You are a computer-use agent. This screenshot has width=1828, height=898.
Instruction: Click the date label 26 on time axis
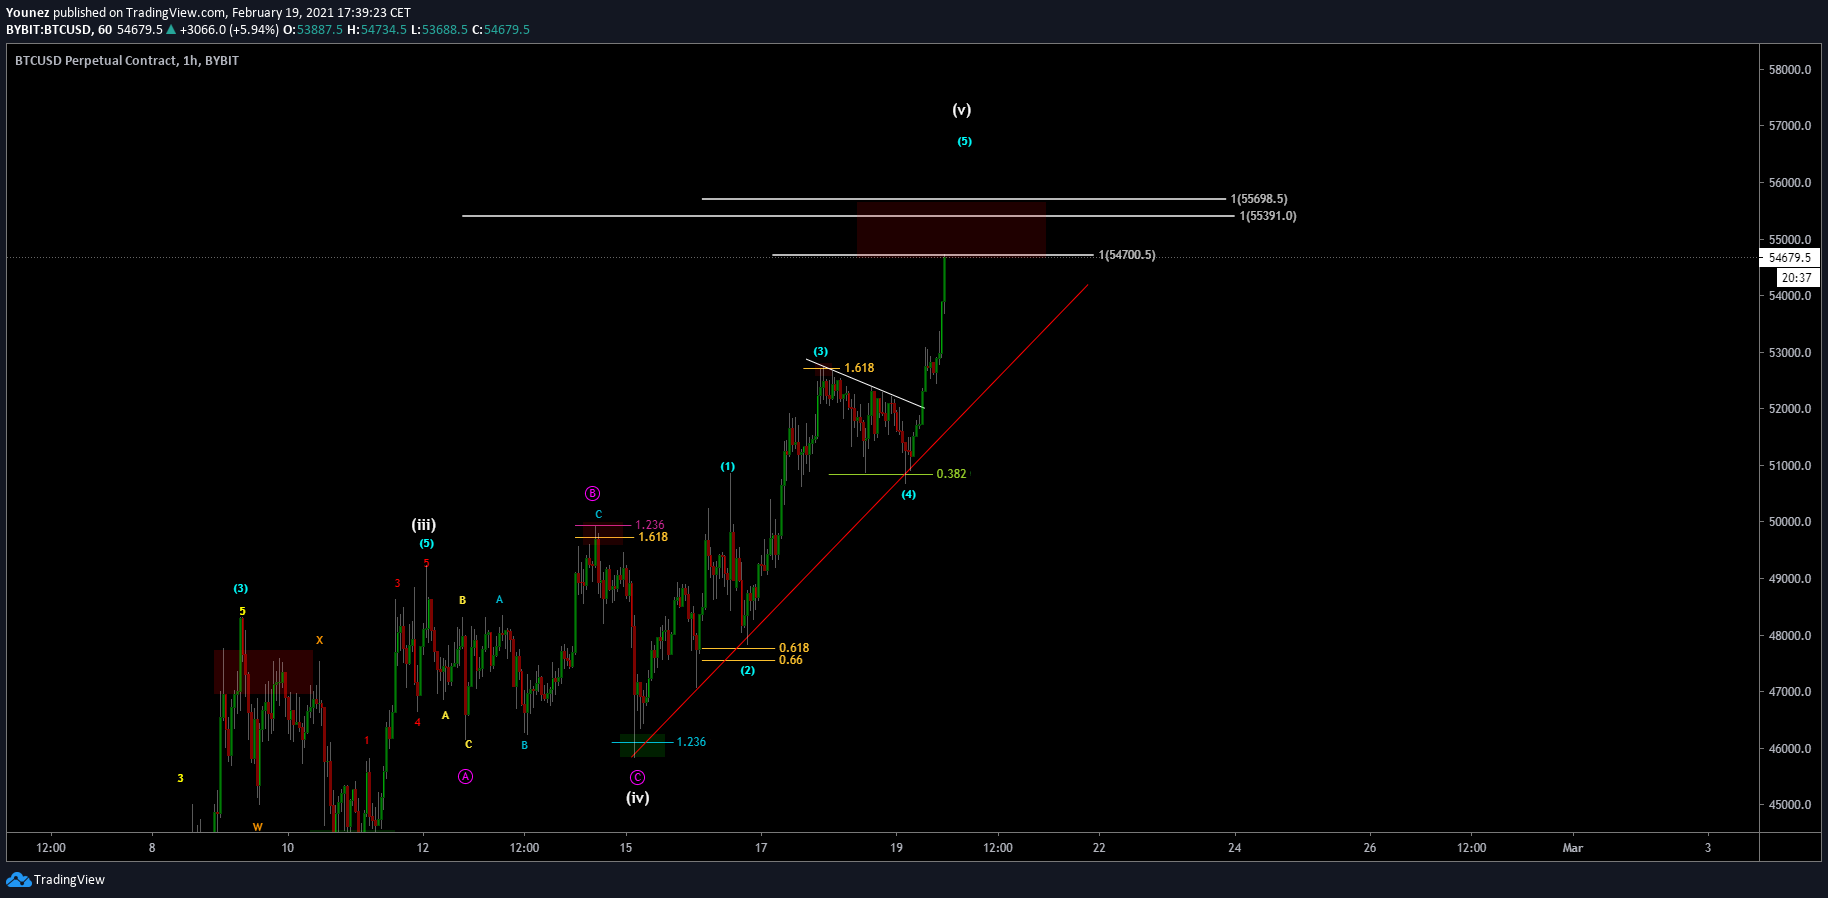[x=1370, y=848]
